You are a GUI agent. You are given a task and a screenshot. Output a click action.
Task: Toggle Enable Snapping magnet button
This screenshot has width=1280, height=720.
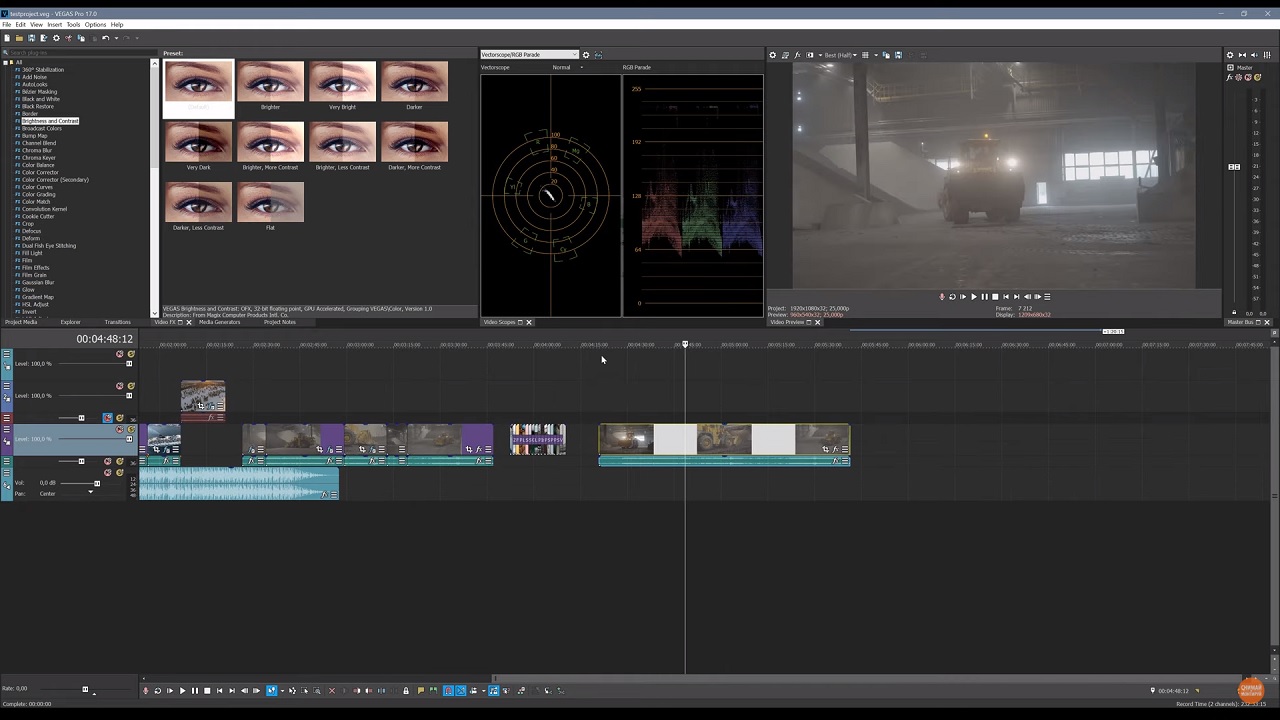click(448, 691)
